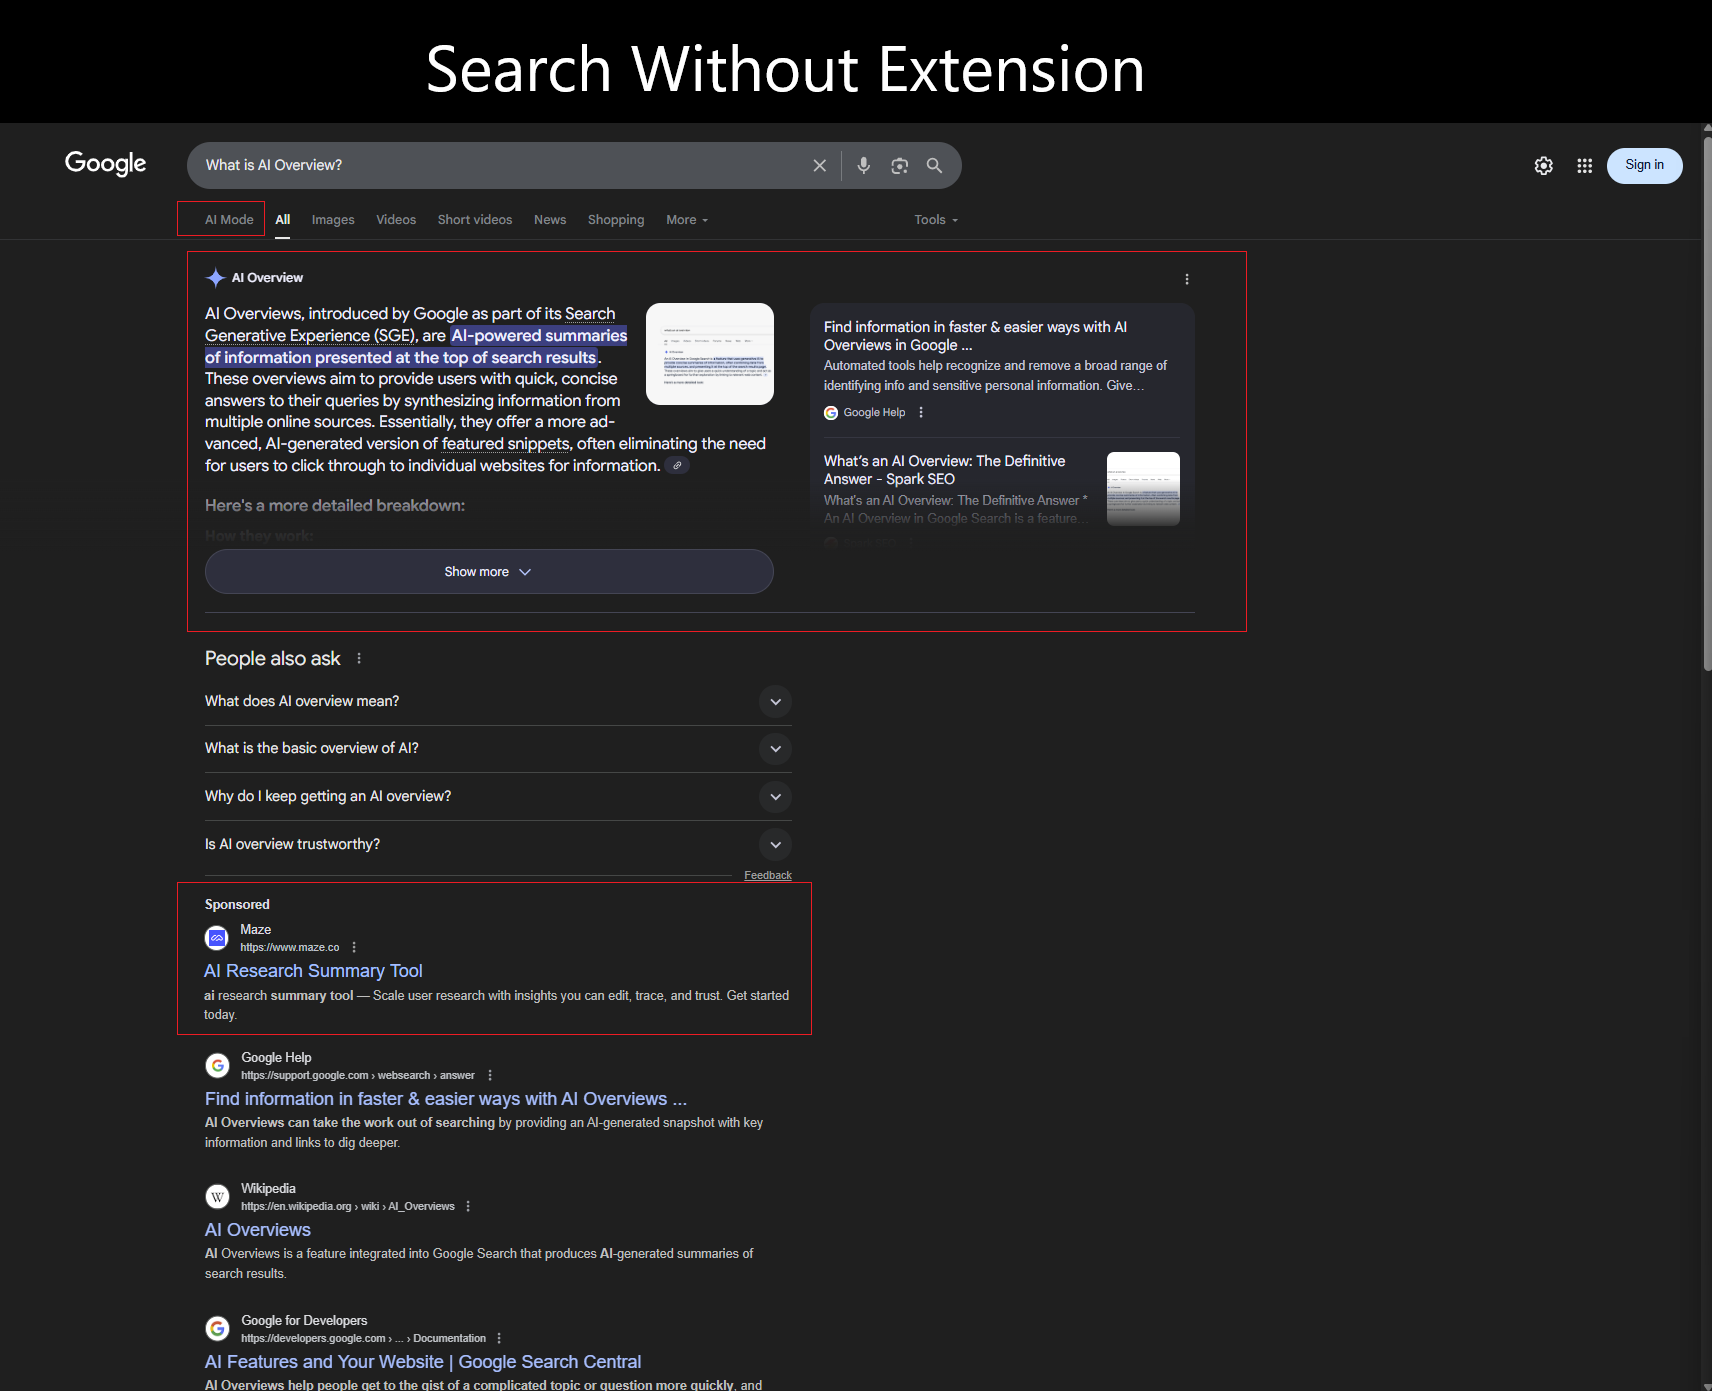Click the Google for Developers favicon
This screenshot has height=1391, width=1712.
[x=217, y=1328]
